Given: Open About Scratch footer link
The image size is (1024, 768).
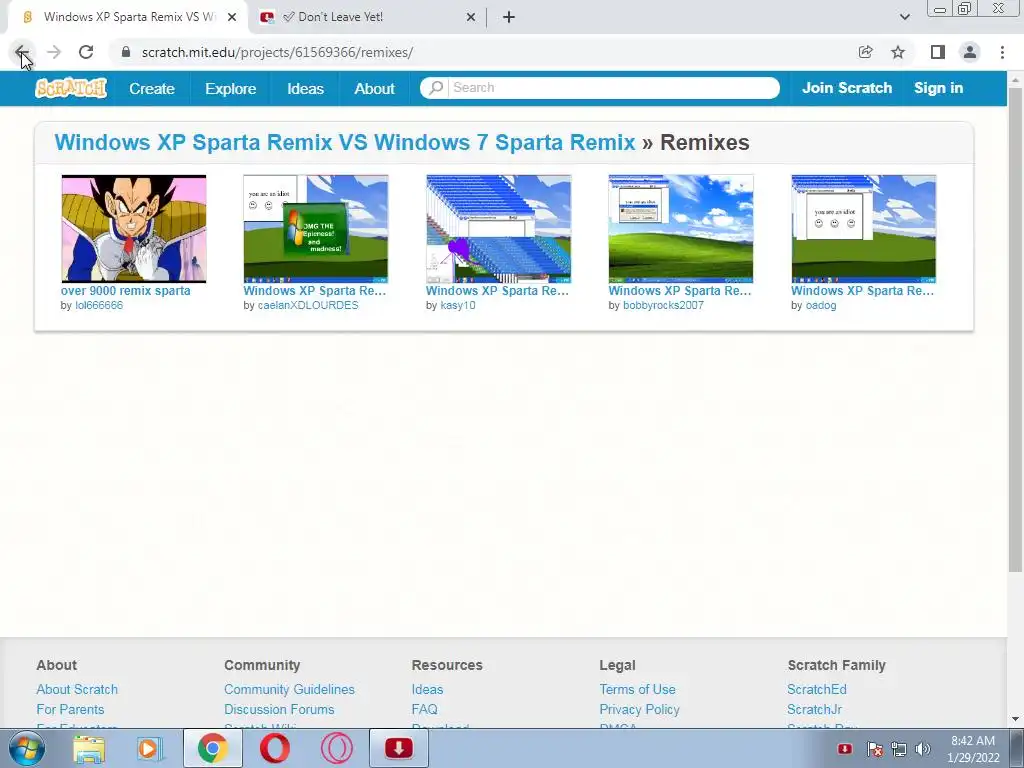Looking at the screenshot, I should (x=77, y=690).
